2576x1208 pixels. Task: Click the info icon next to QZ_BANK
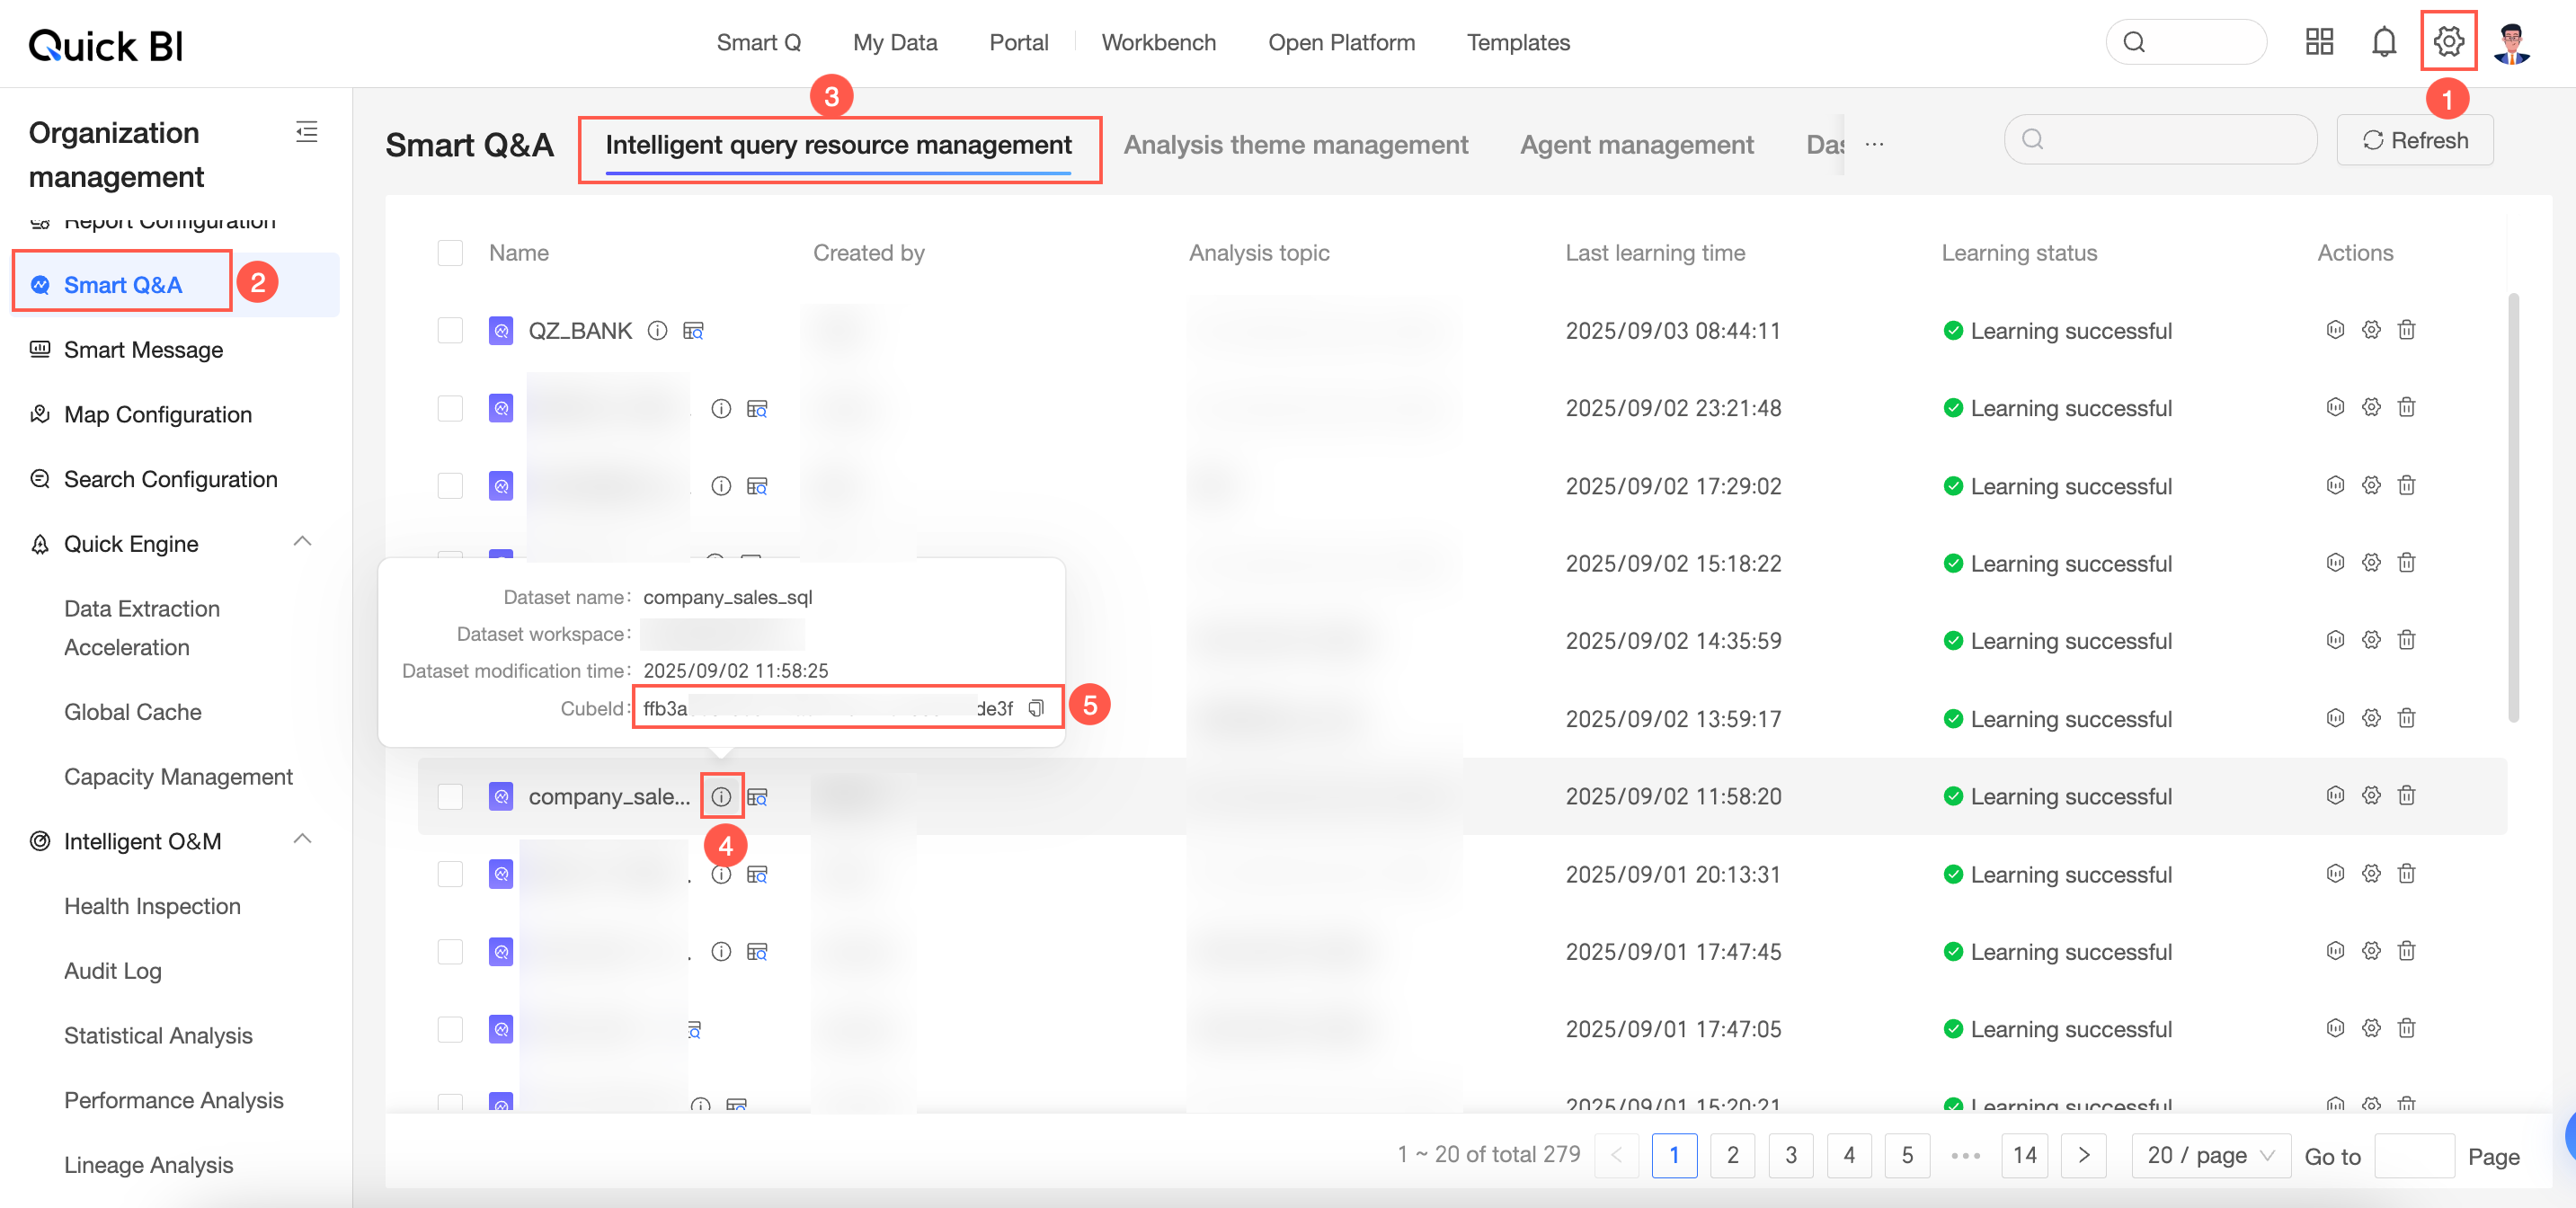pyautogui.click(x=657, y=330)
